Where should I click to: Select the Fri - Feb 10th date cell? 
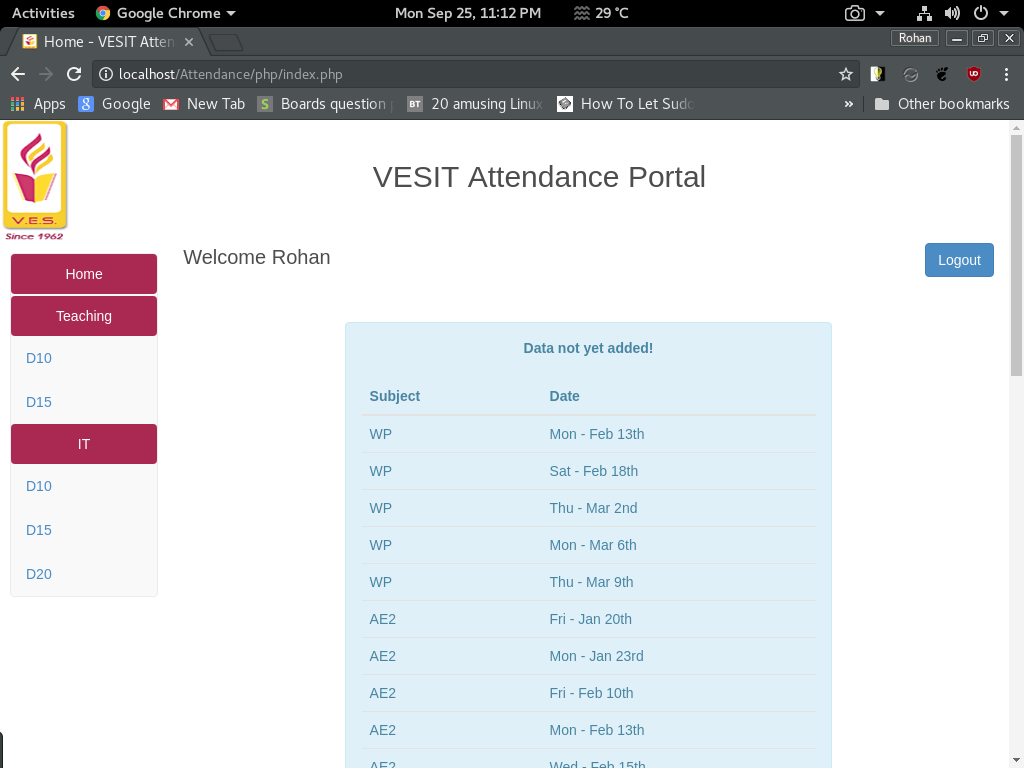[x=591, y=693]
